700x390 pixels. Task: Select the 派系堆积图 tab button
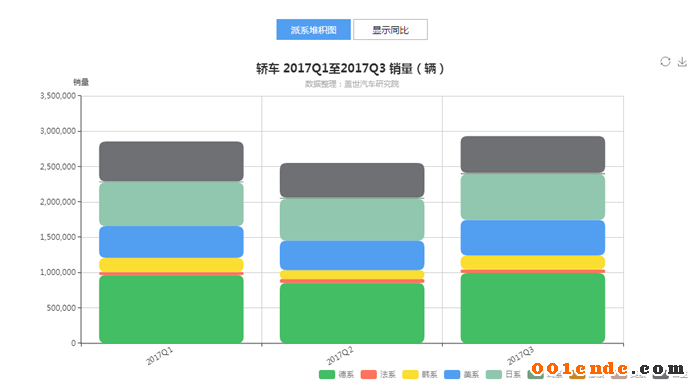coord(313,29)
